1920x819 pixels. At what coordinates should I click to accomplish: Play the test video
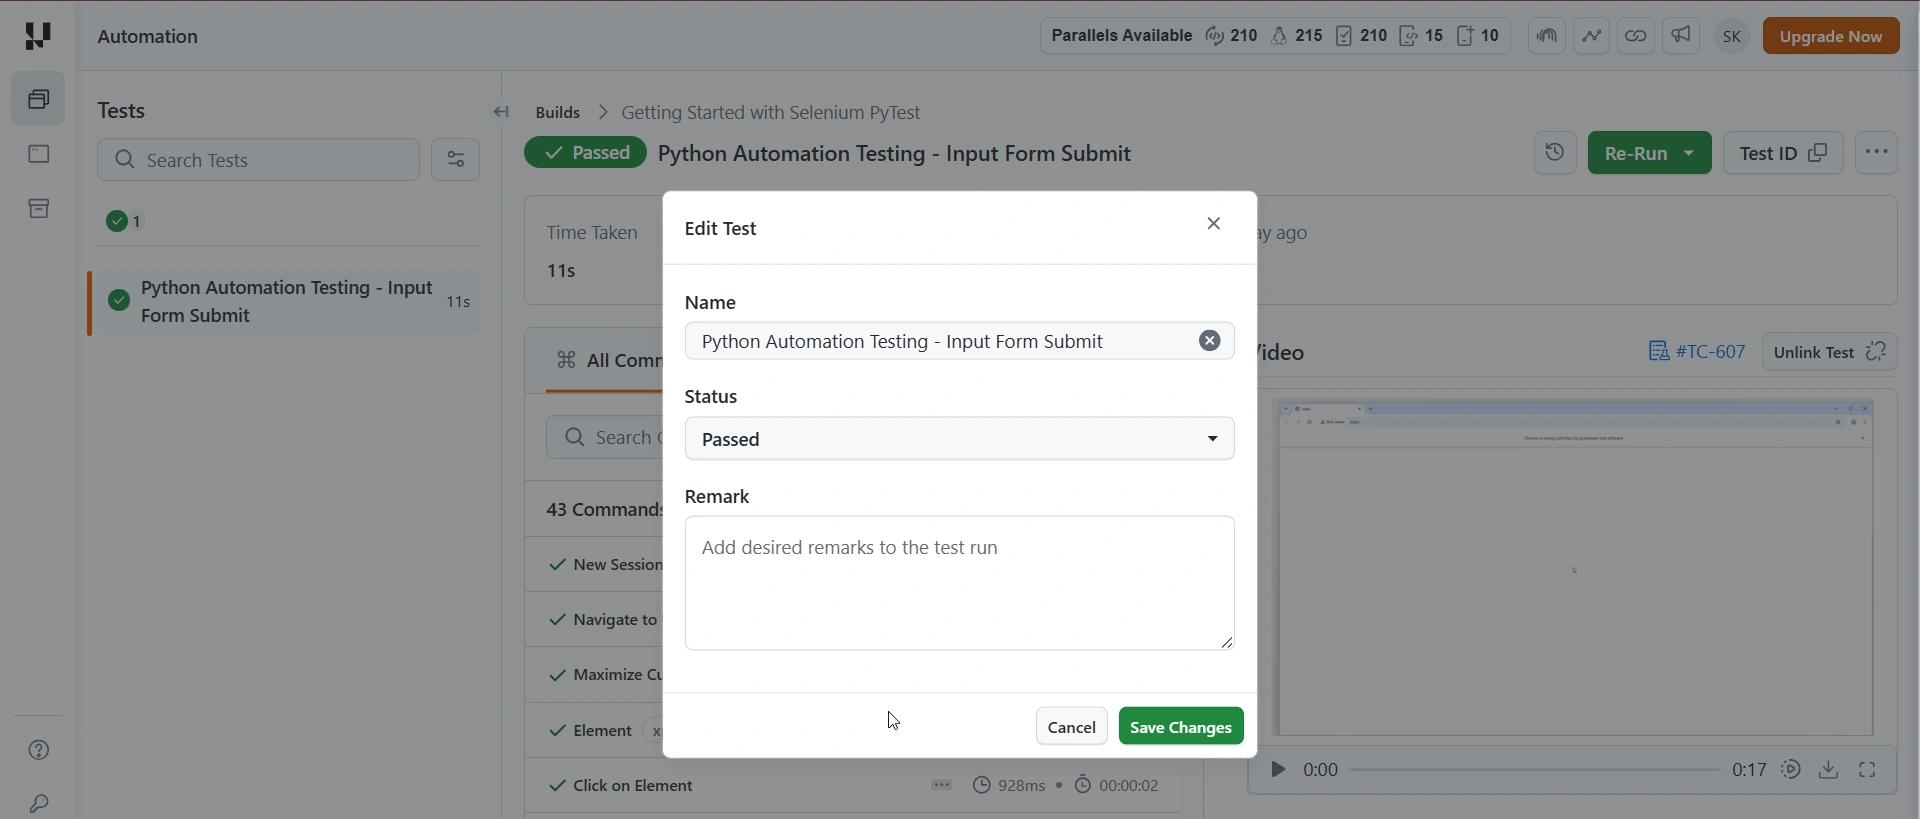click(x=1278, y=769)
